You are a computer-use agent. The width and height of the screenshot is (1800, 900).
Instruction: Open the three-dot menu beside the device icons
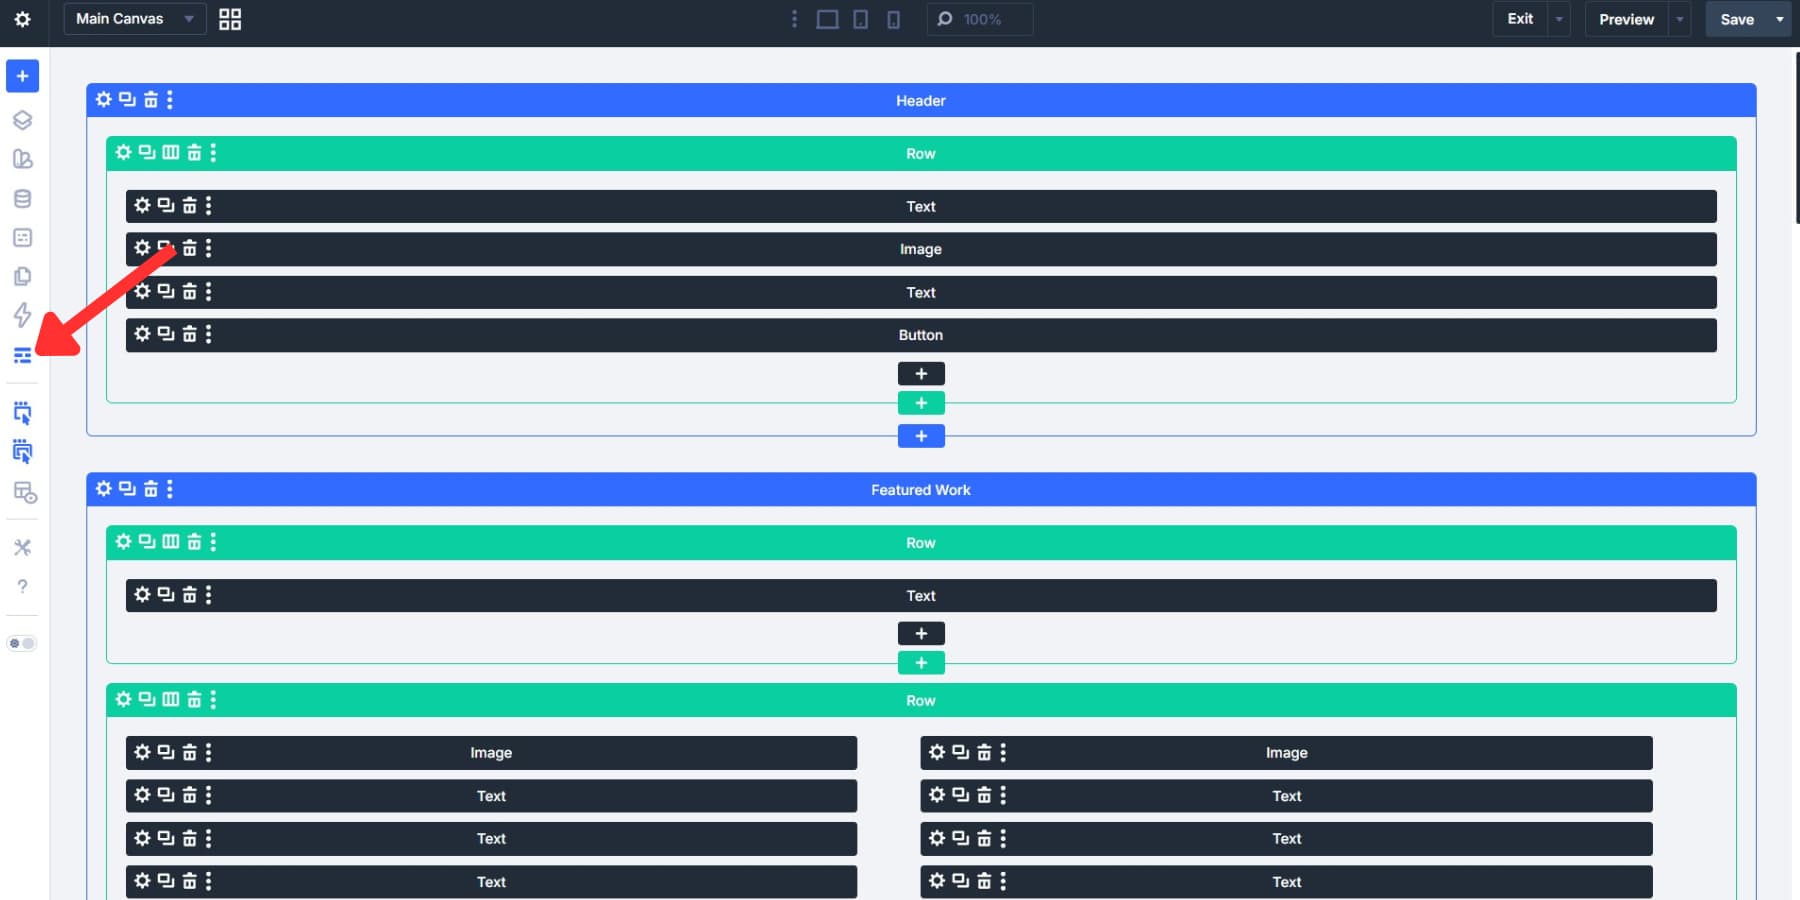coord(795,19)
